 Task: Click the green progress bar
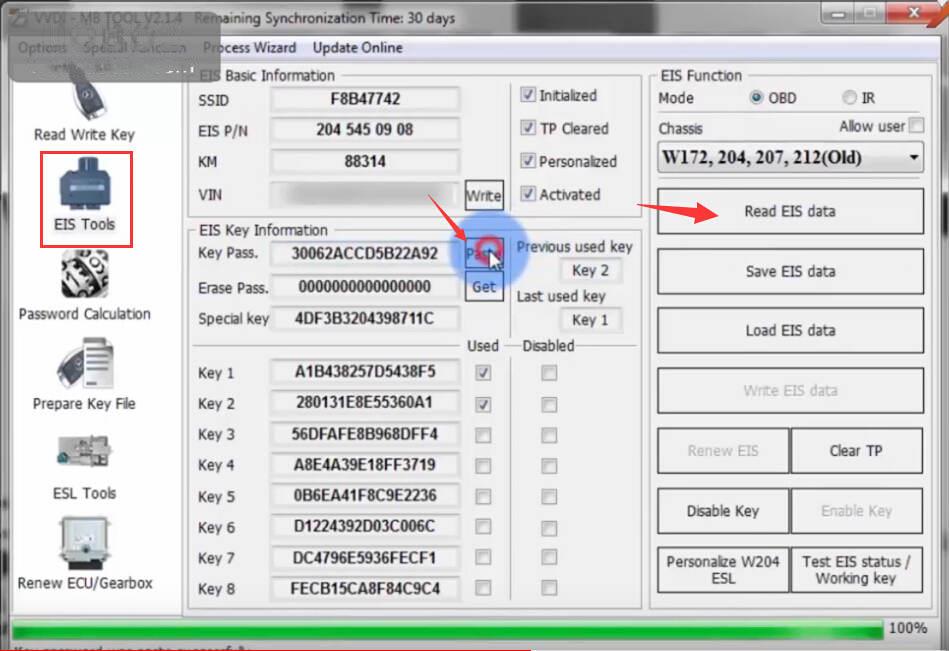click(447, 630)
